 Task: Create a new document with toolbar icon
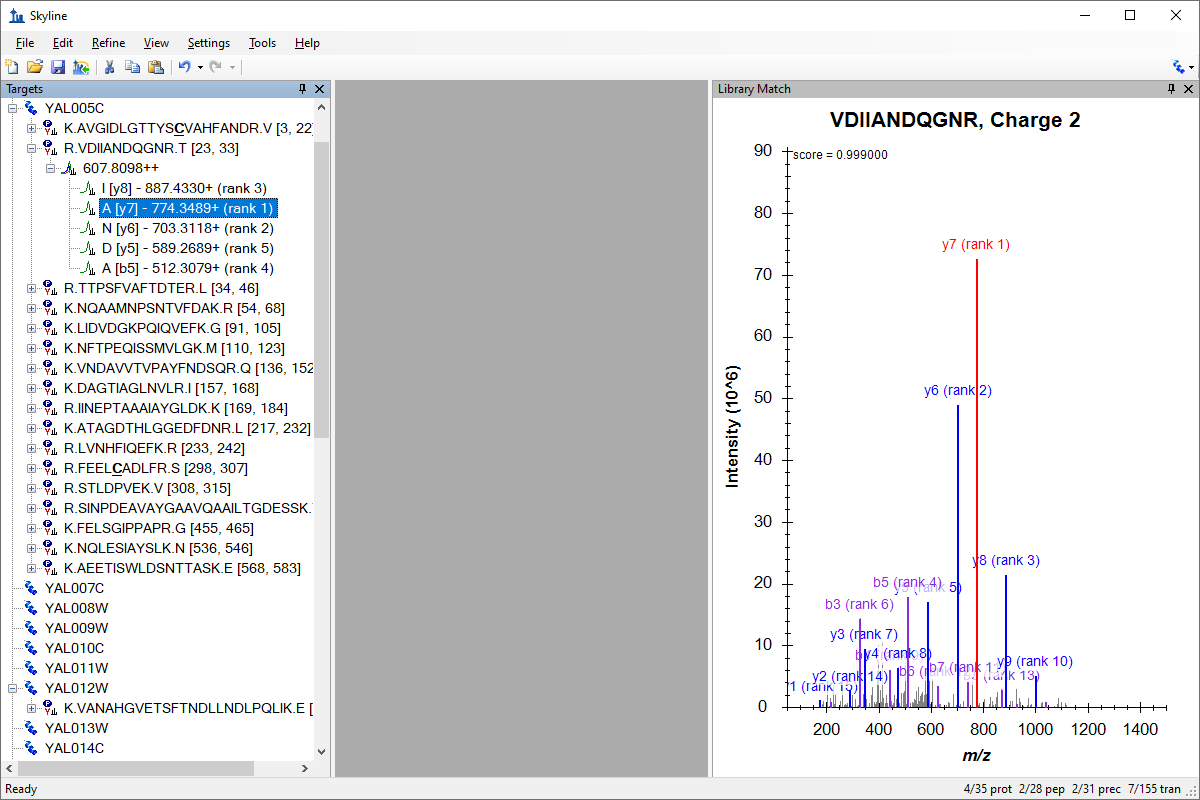12,67
